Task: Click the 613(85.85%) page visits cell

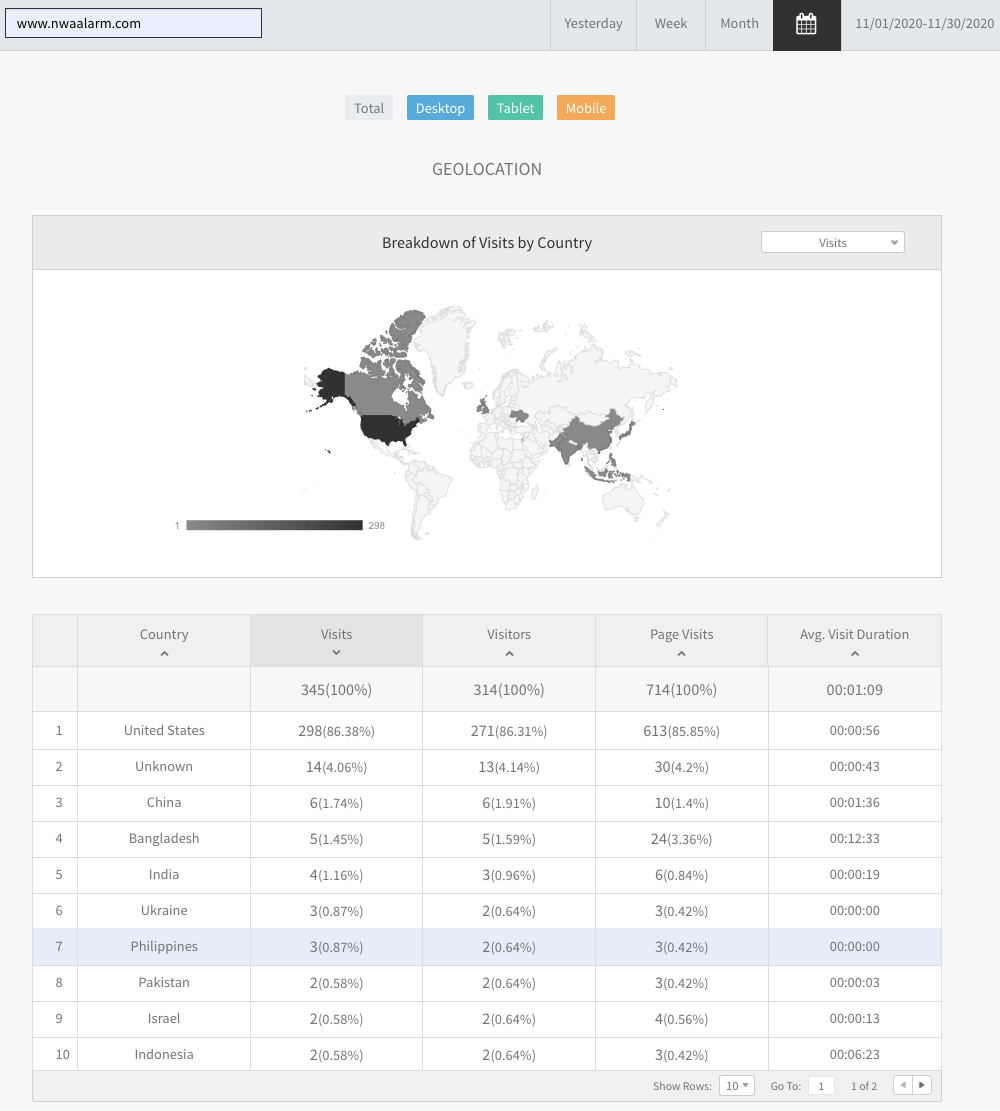Action: point(681,731)
